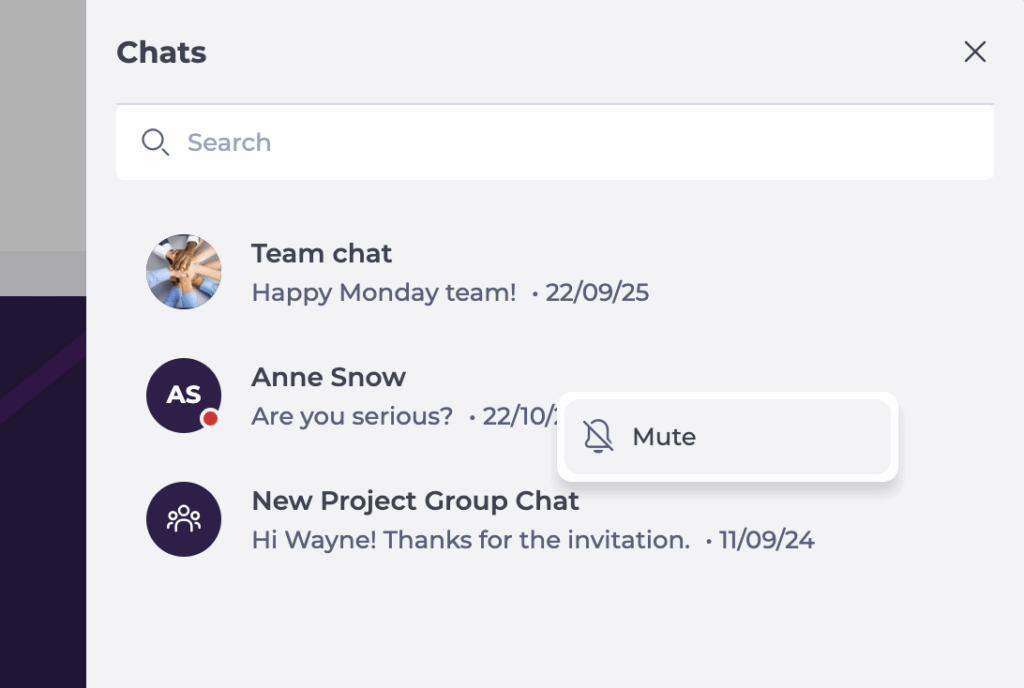Click the "Happy Monday team!" message preview

coord(384,293)
